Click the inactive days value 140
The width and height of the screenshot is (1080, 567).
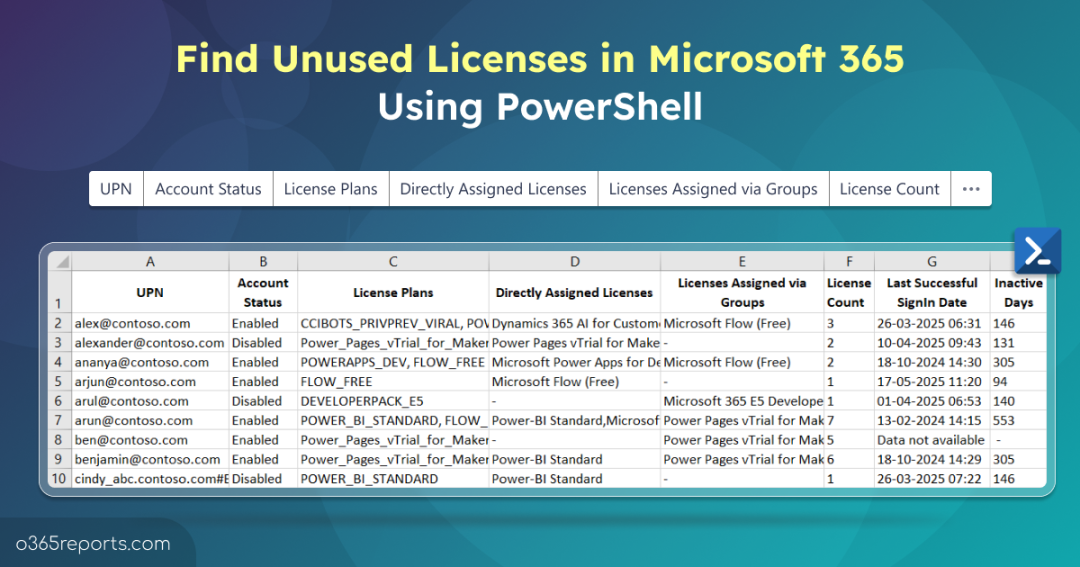(x=1018, y=401)
